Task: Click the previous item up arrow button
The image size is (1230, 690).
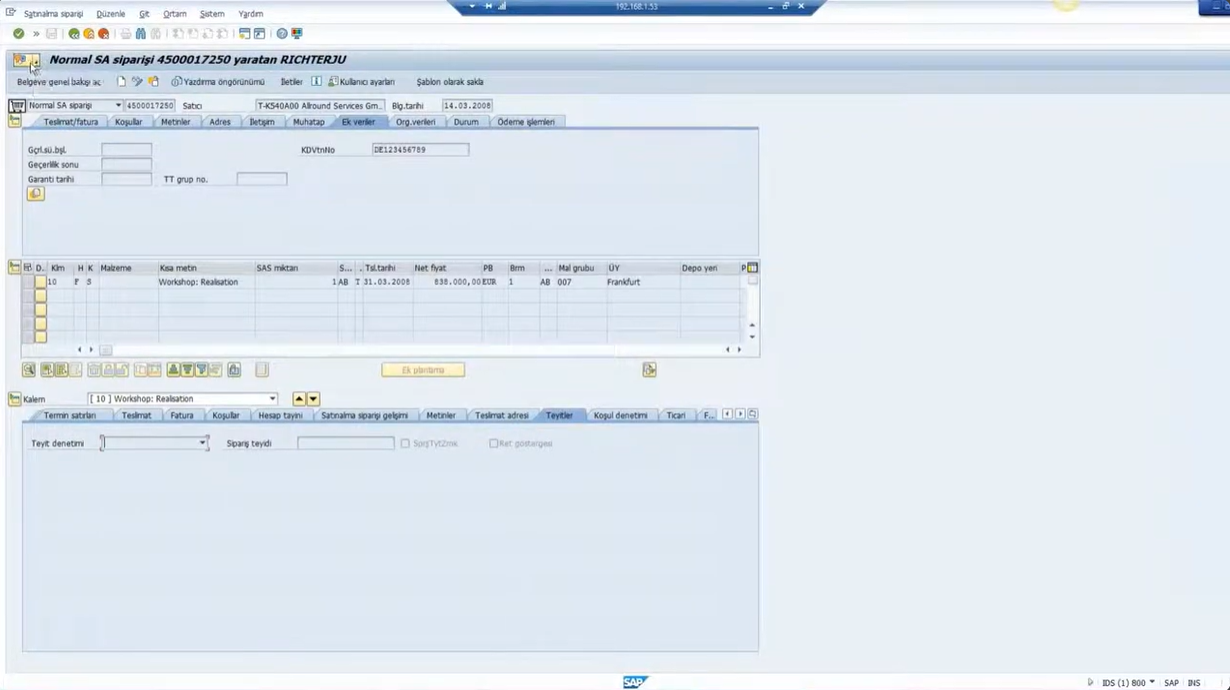Action: (299, 399)
